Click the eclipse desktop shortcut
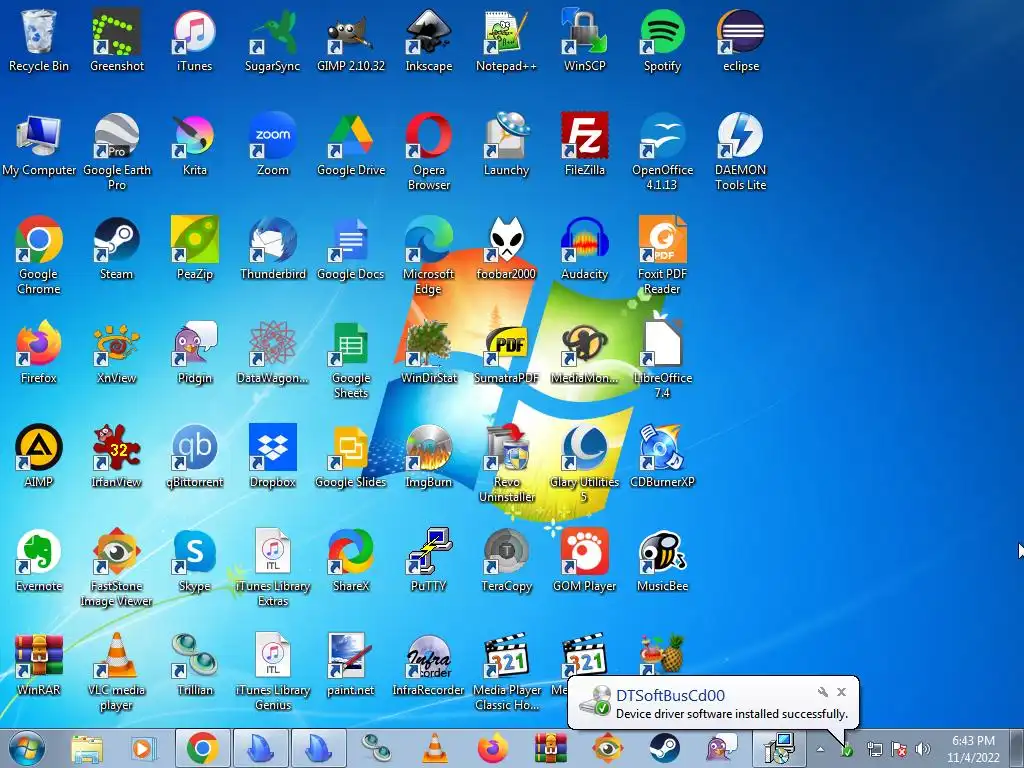The height and width of the screenshot is (768, 1024). (741, 40)
